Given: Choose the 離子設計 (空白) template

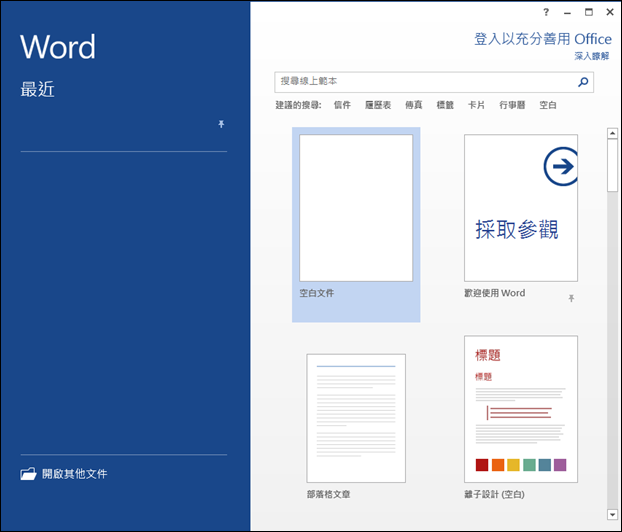Looking at the screenshot, I should 521,409.
